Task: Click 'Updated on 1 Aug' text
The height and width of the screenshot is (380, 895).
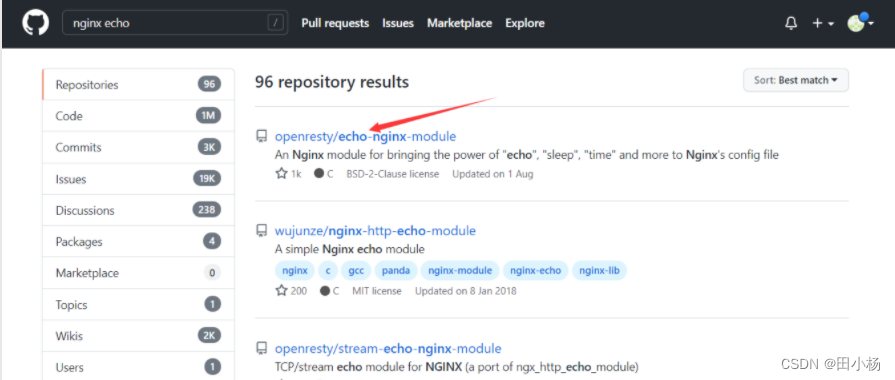Action: 493,174
